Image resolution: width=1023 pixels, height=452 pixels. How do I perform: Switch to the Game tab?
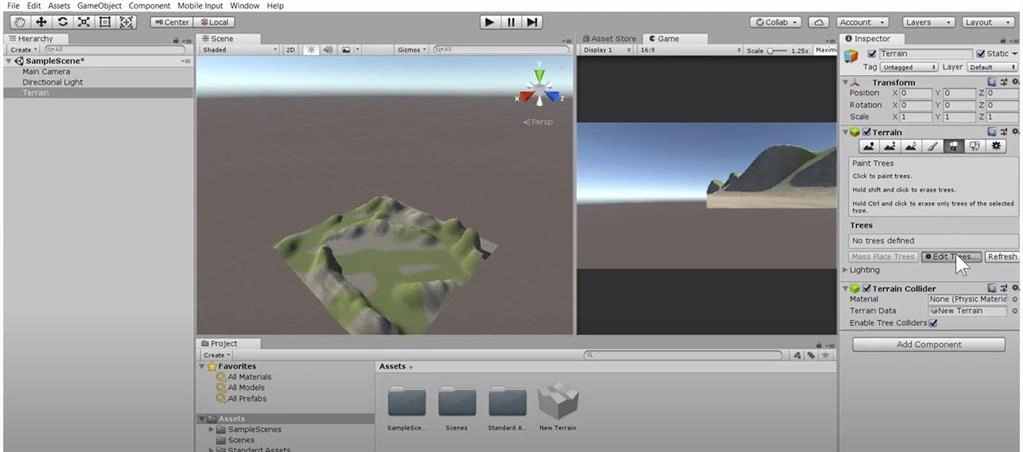664,38
